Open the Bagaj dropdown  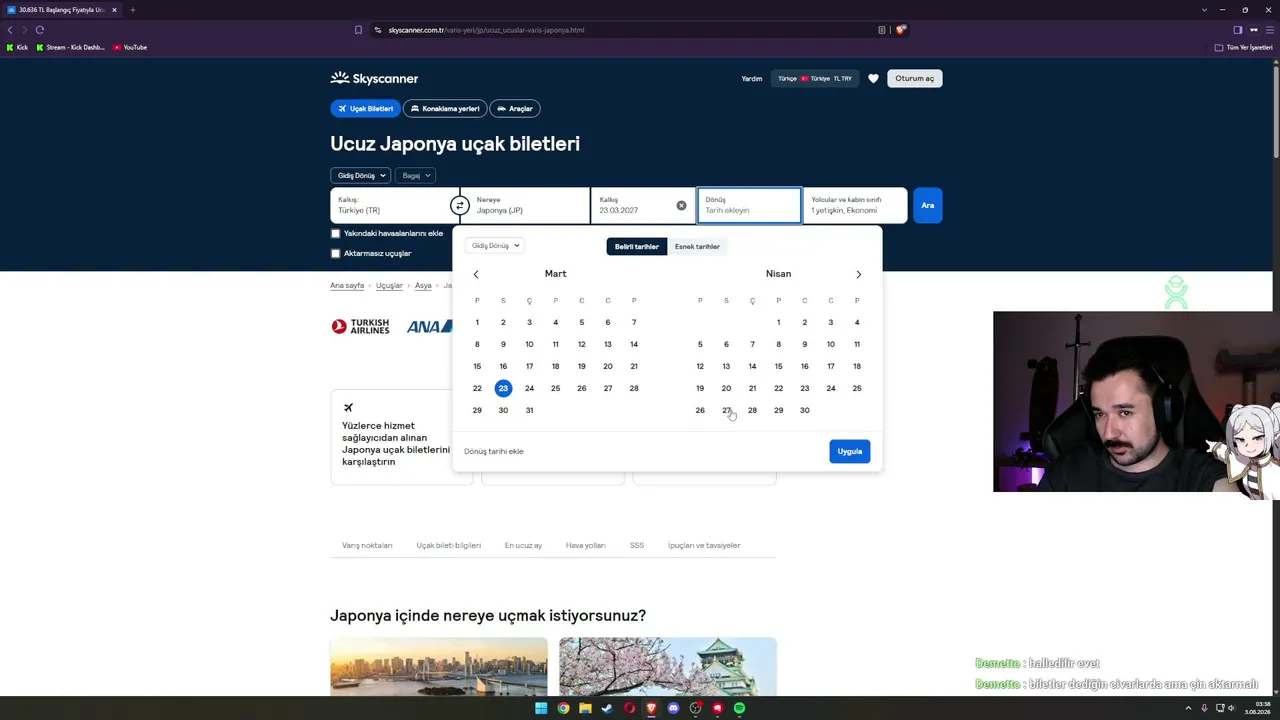point(415,175)
